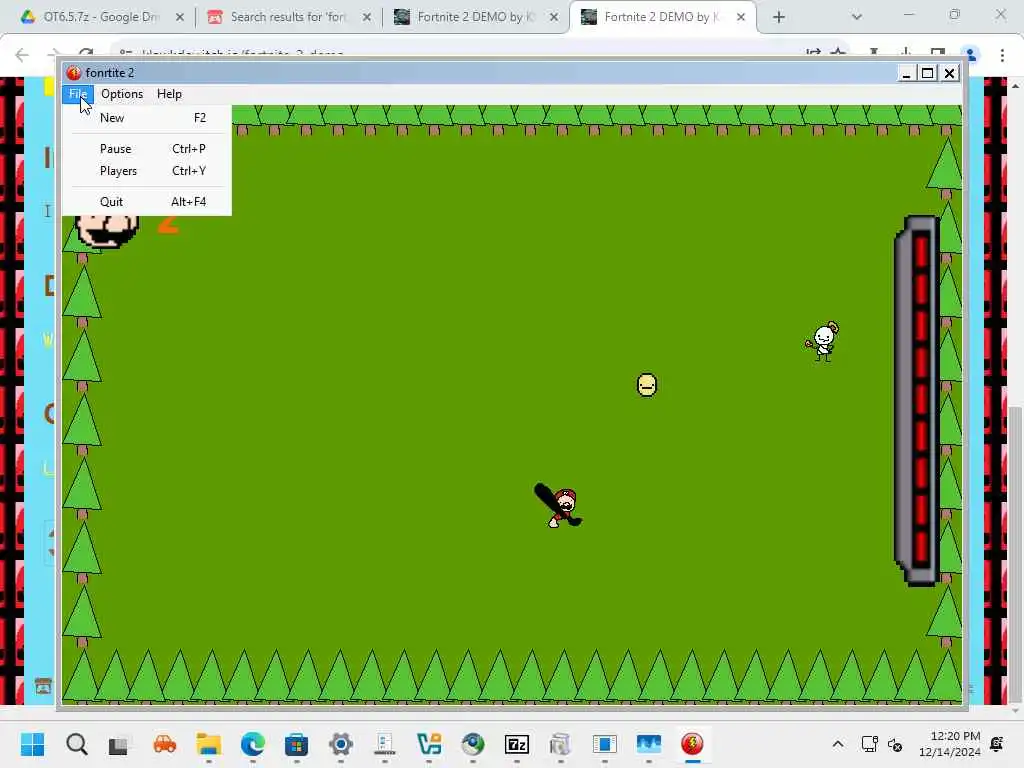This screenshot has width=1024, height=768.
Task: Open the Windows Start menu
Action: coord(32,744)
